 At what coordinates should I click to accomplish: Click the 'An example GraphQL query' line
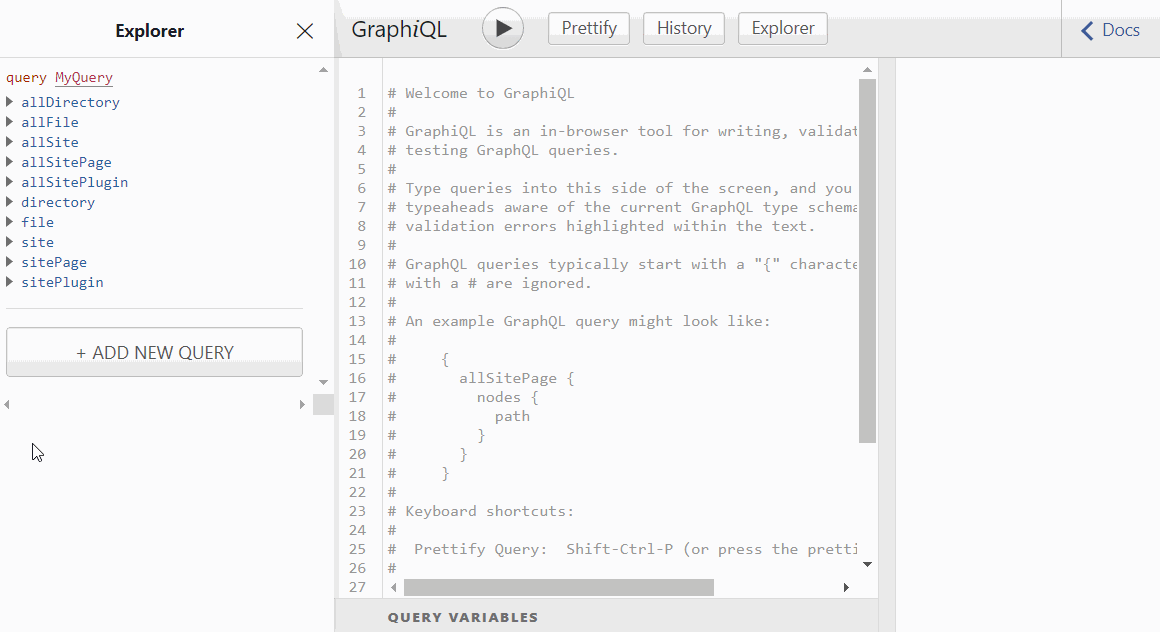[579, 321]
